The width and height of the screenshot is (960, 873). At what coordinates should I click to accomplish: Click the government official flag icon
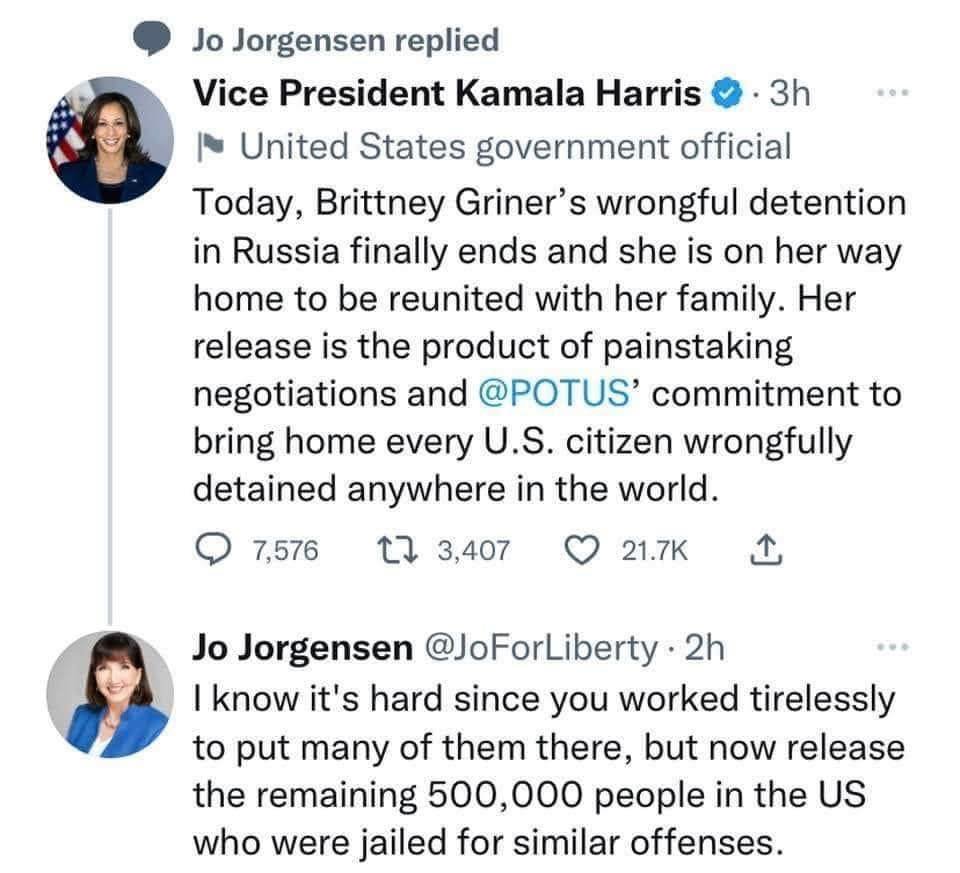click(210, 147)
